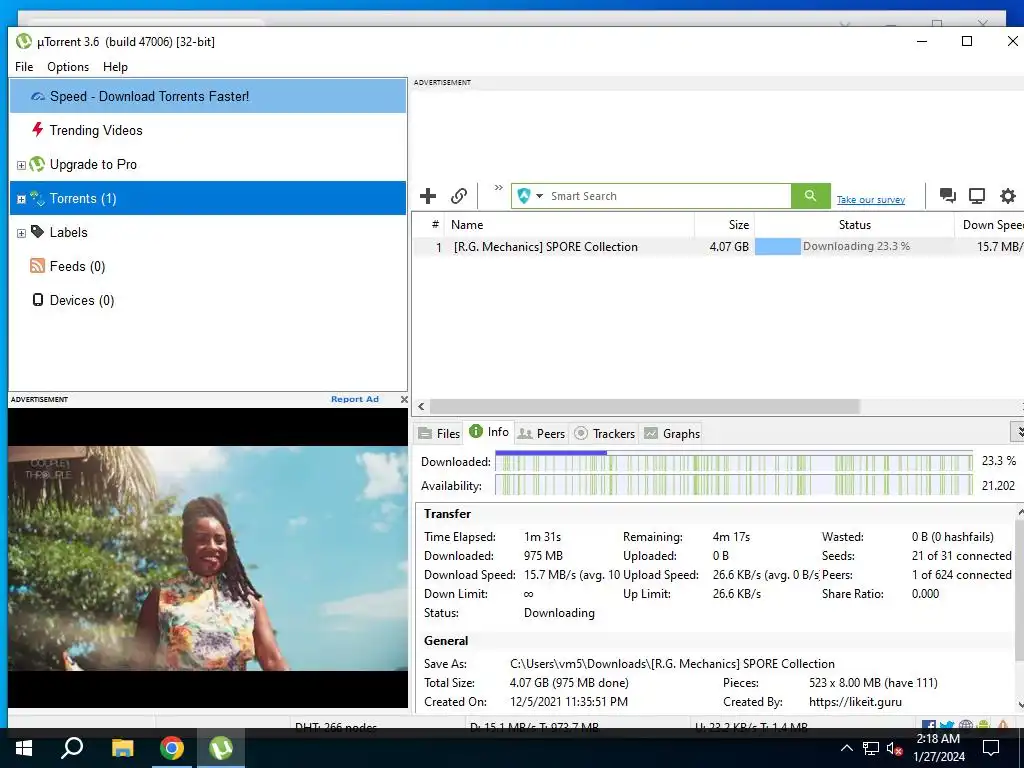Expand the Torrents (1) tree node
This screenshot has width=1024, height=768.
tap(21, 199)
